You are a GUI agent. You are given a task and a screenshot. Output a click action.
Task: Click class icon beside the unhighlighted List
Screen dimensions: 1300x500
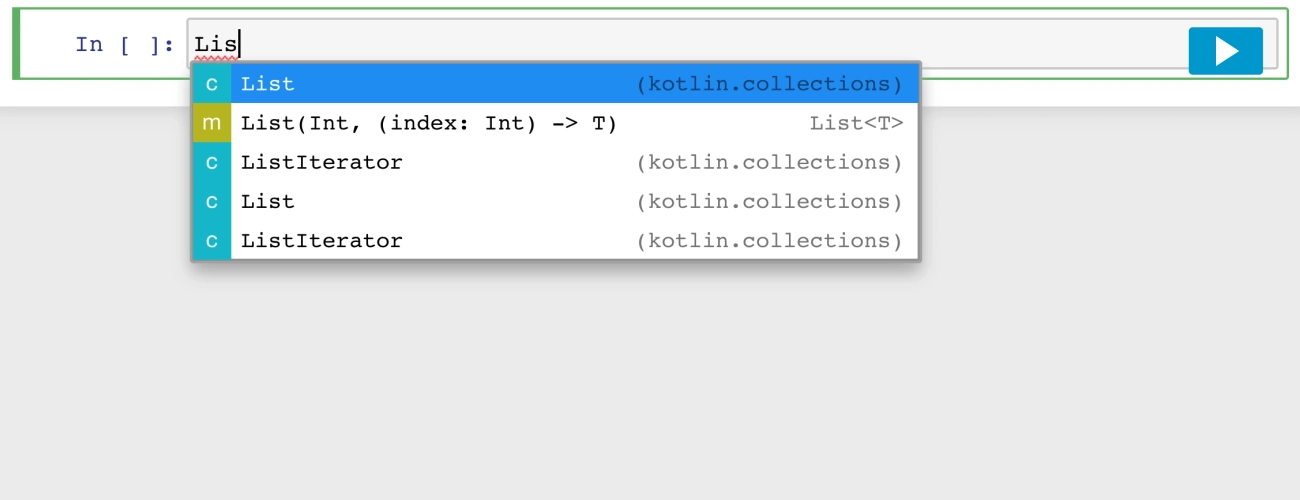coord(212,201)
